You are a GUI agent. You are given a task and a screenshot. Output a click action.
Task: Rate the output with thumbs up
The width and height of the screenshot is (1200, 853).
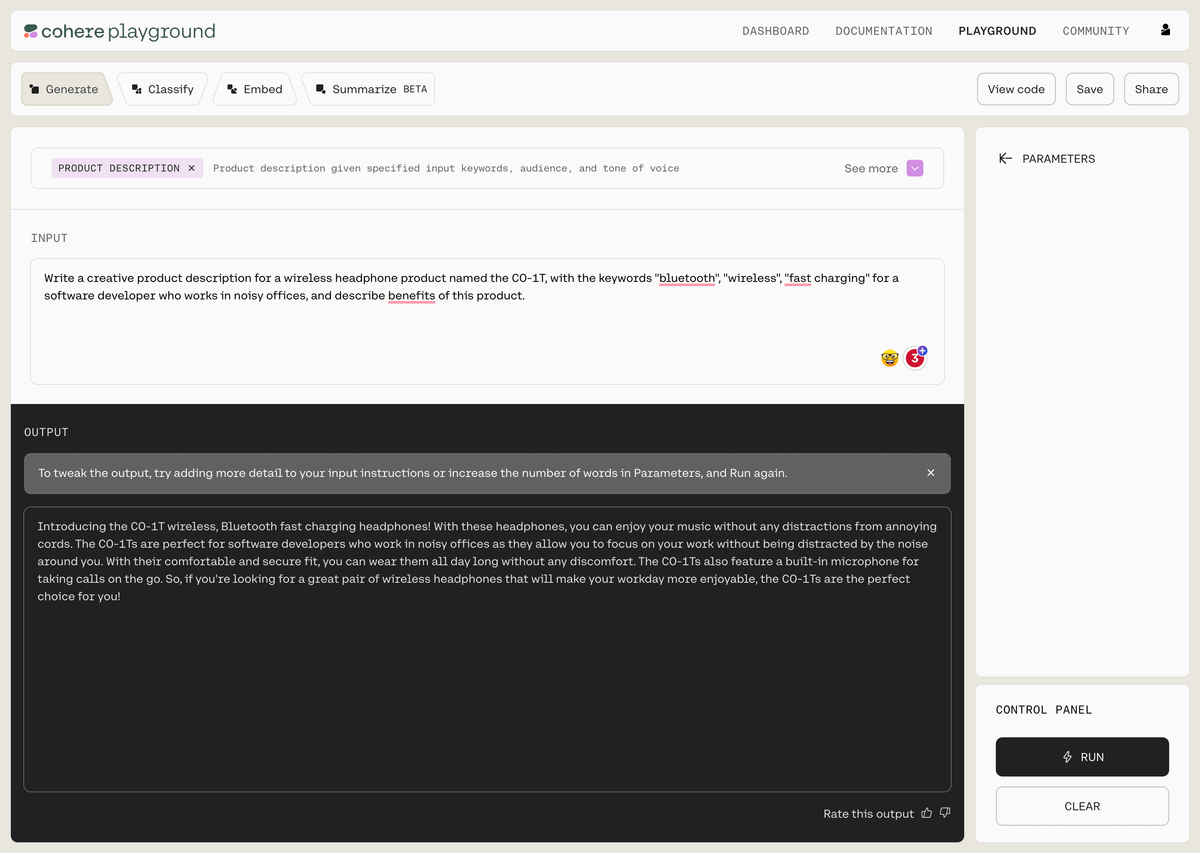[x=926, y=813]
